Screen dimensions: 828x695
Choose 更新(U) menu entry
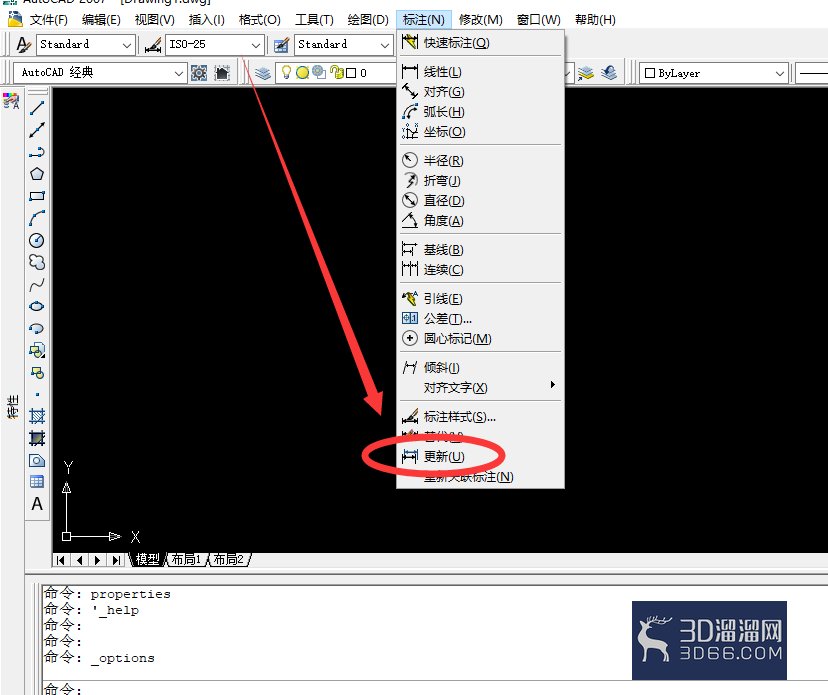pos(481,456)
